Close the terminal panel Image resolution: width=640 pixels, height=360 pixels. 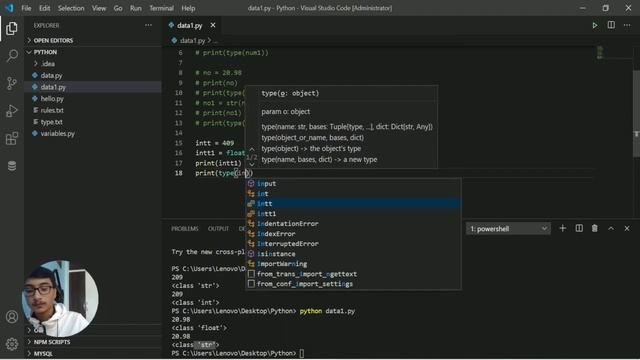[x=627, y=229]
